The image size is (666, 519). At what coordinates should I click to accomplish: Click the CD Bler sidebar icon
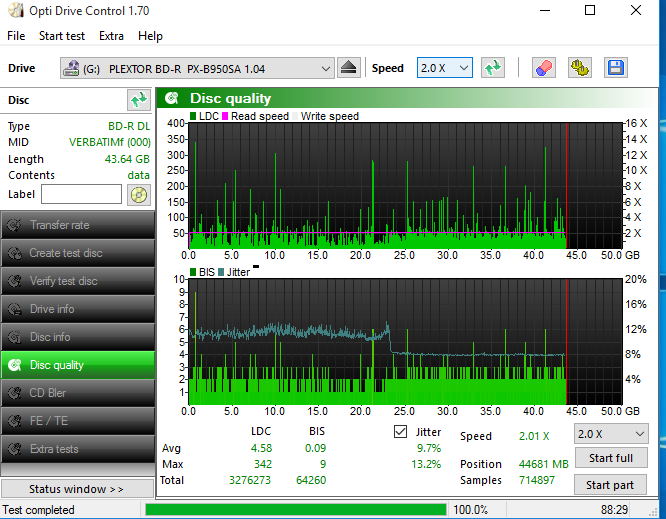(x=14, y=393)
